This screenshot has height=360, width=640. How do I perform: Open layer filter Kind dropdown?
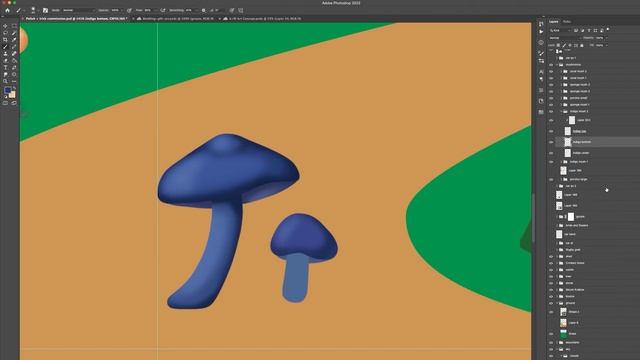[560, 30]
